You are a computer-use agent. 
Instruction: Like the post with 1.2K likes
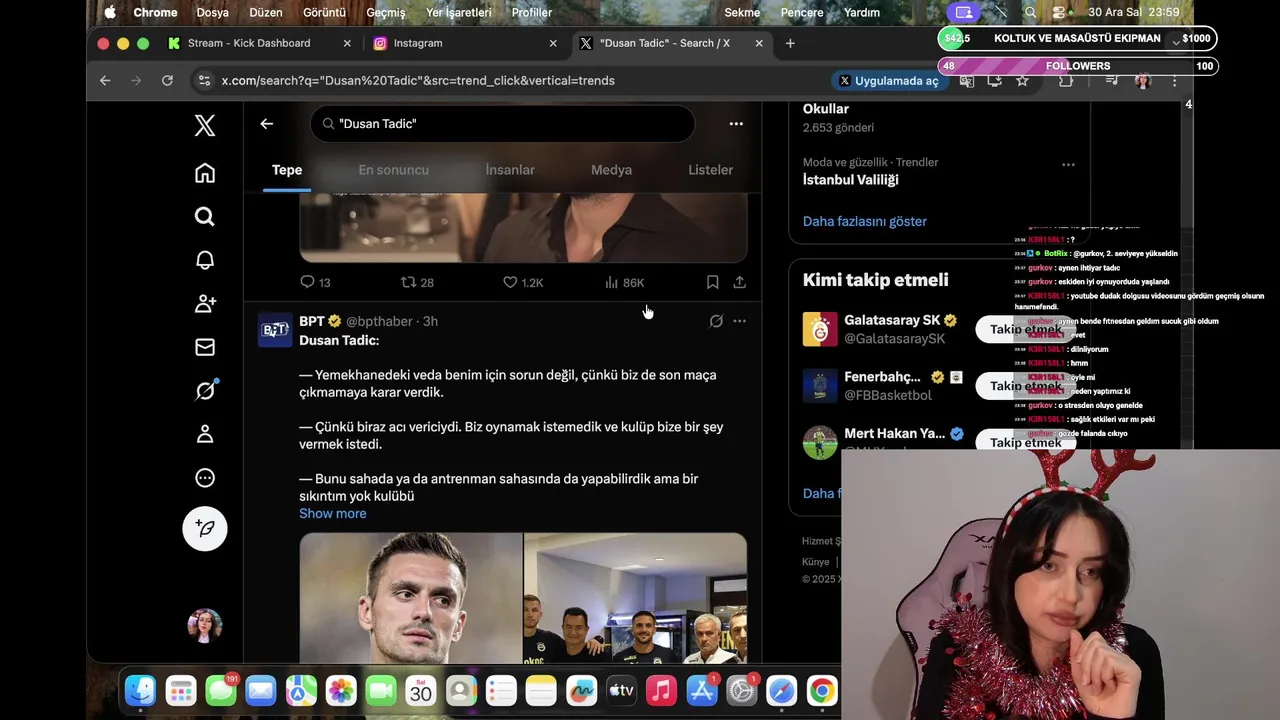click(x=522, y=283)
